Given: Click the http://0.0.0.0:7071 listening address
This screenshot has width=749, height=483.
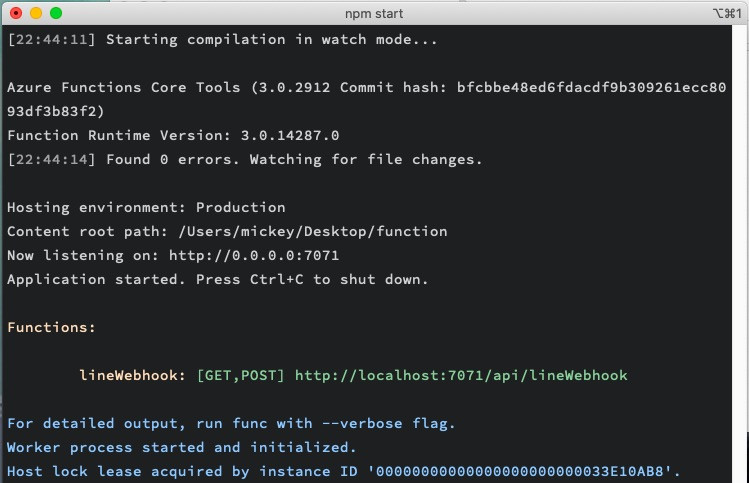Looking at the screenshot, I should pyautogui.click(x=254, y=256).
